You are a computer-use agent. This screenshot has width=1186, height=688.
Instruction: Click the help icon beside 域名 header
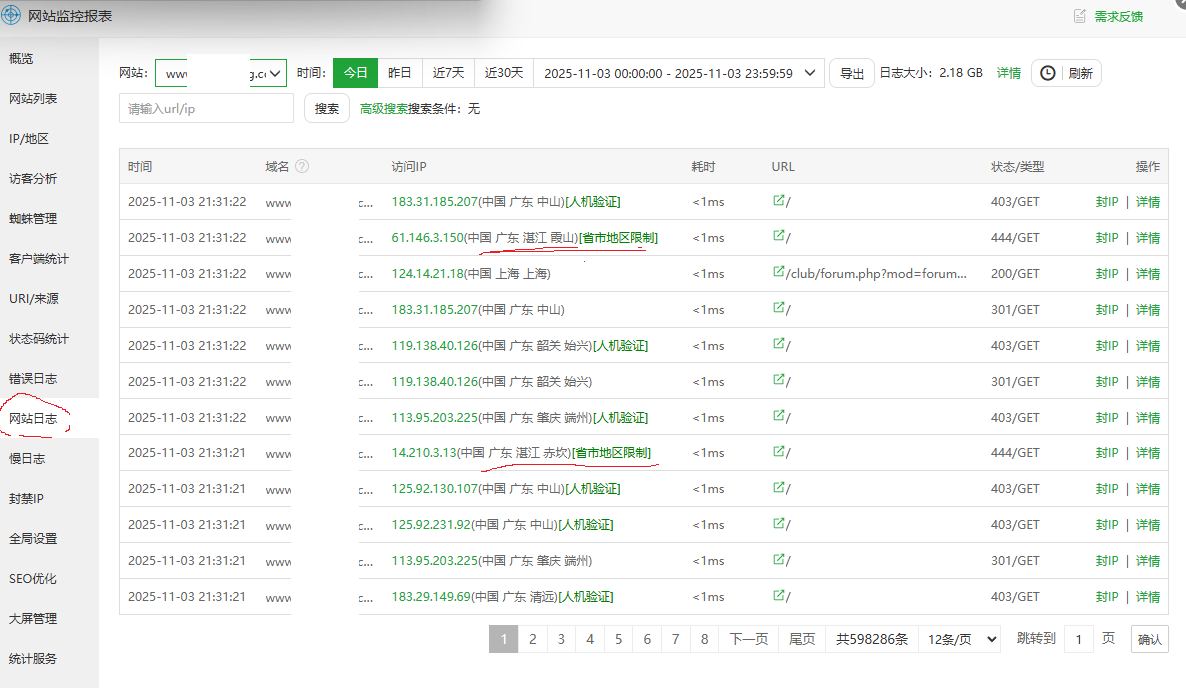tap(302, 167)
